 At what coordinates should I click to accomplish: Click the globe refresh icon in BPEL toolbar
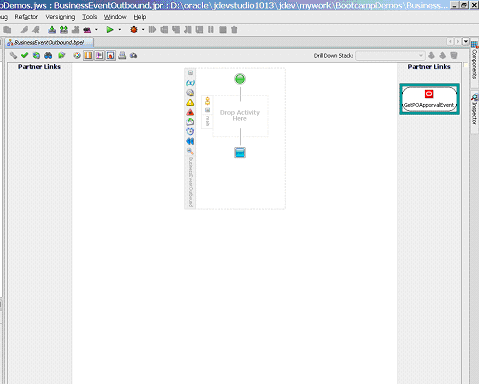tap(36, 55)
